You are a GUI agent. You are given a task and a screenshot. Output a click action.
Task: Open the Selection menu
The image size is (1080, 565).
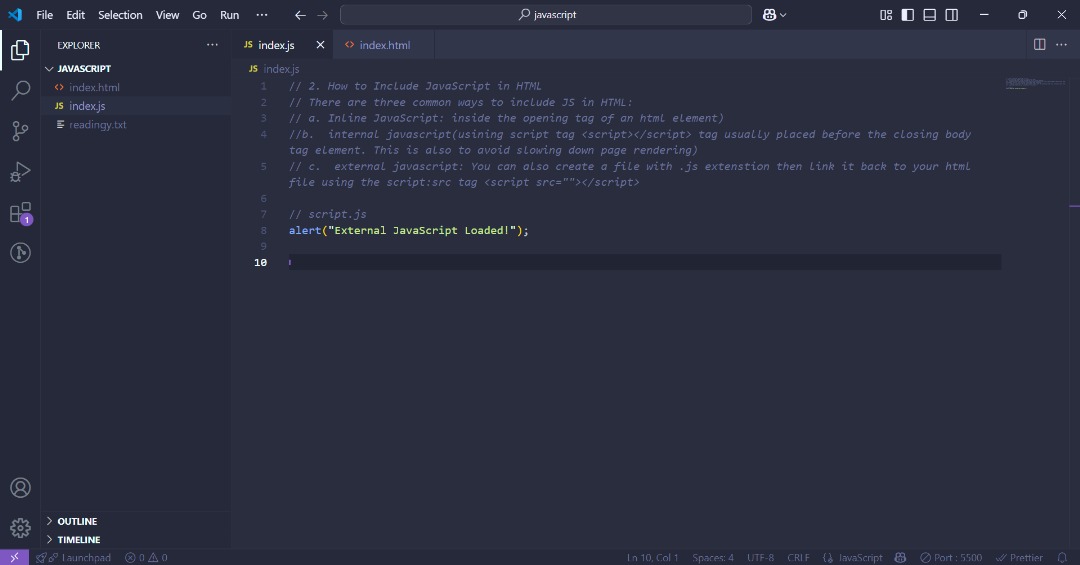pos(120,14)
